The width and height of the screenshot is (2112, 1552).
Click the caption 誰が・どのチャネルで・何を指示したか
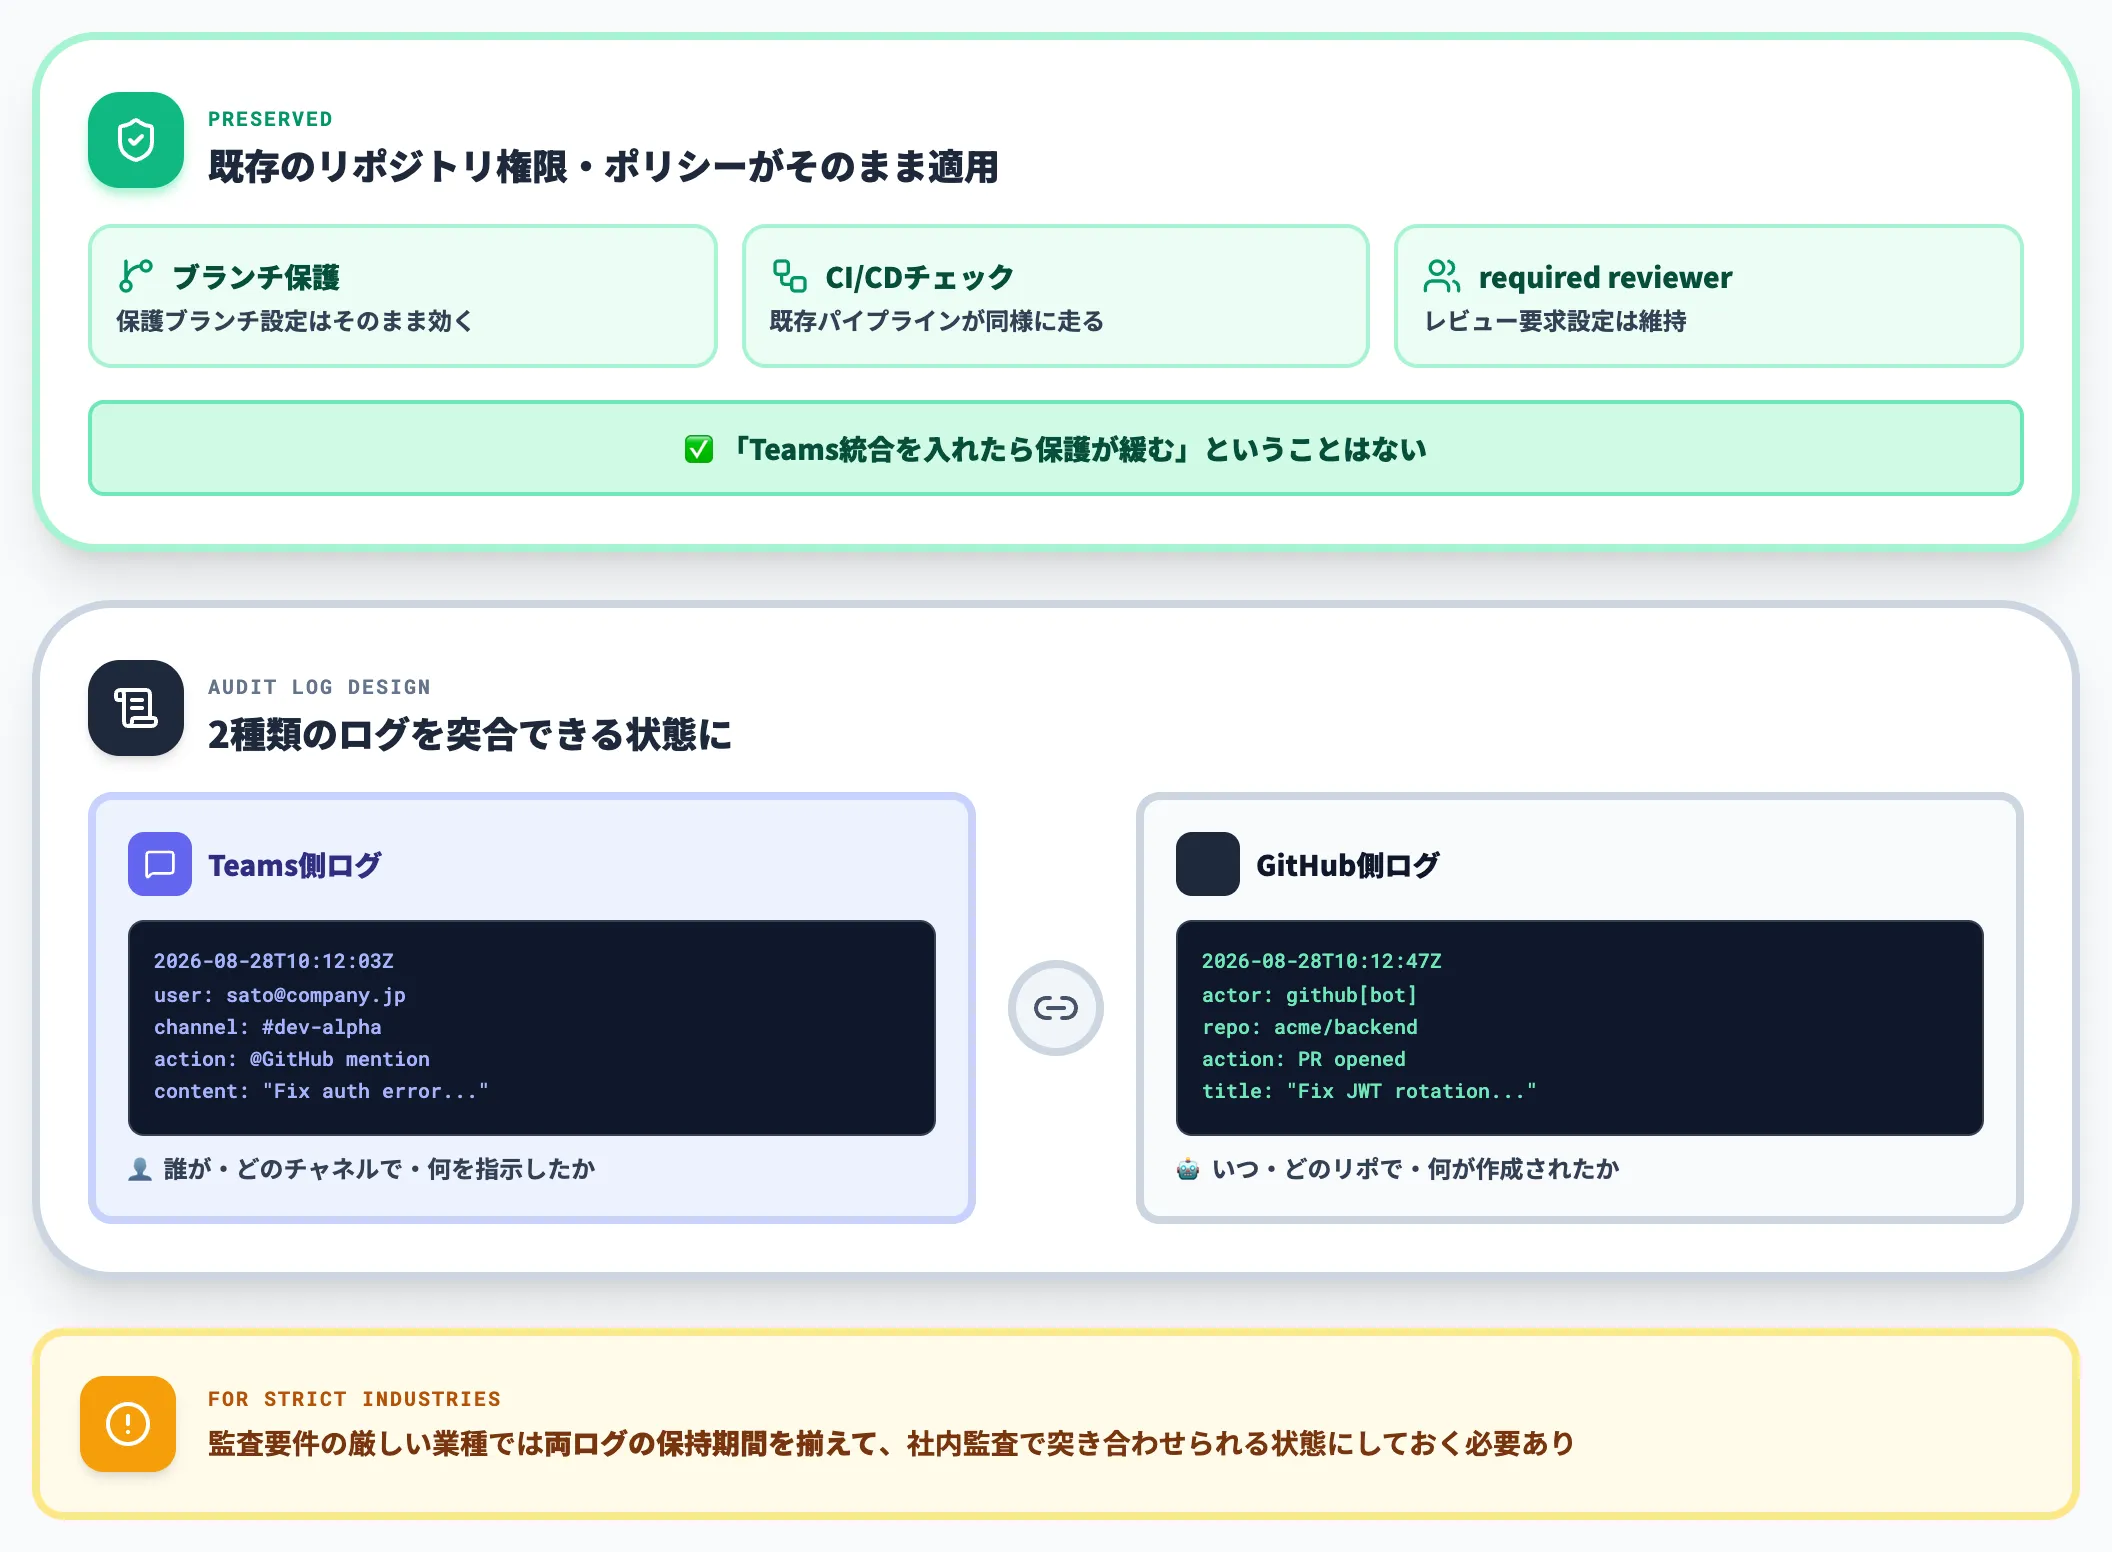(x=380, y=1169)
